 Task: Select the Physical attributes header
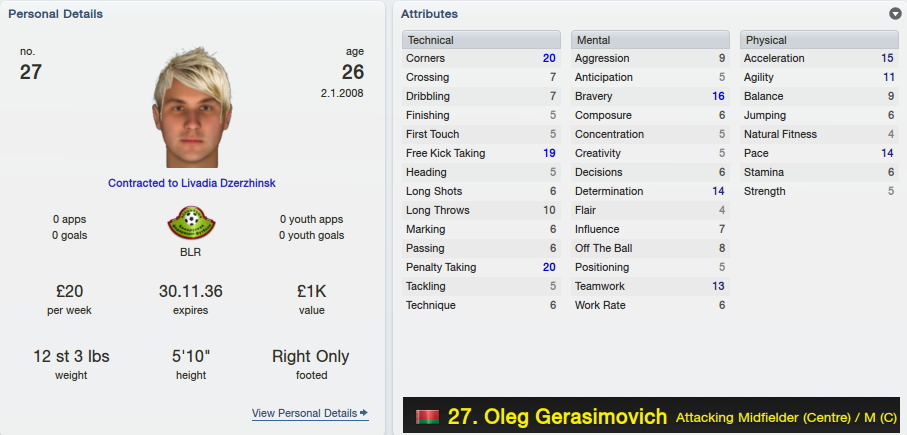[819, 40]
